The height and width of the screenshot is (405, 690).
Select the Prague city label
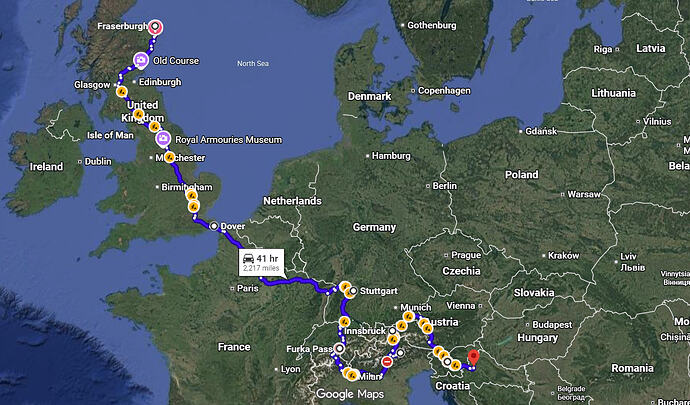466,255
